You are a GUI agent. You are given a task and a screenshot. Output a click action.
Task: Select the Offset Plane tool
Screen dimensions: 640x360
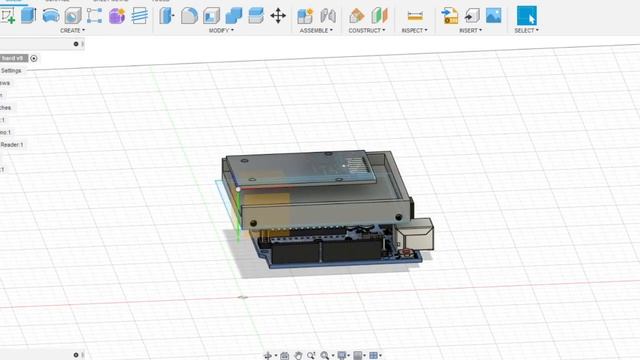pos(357,16)
